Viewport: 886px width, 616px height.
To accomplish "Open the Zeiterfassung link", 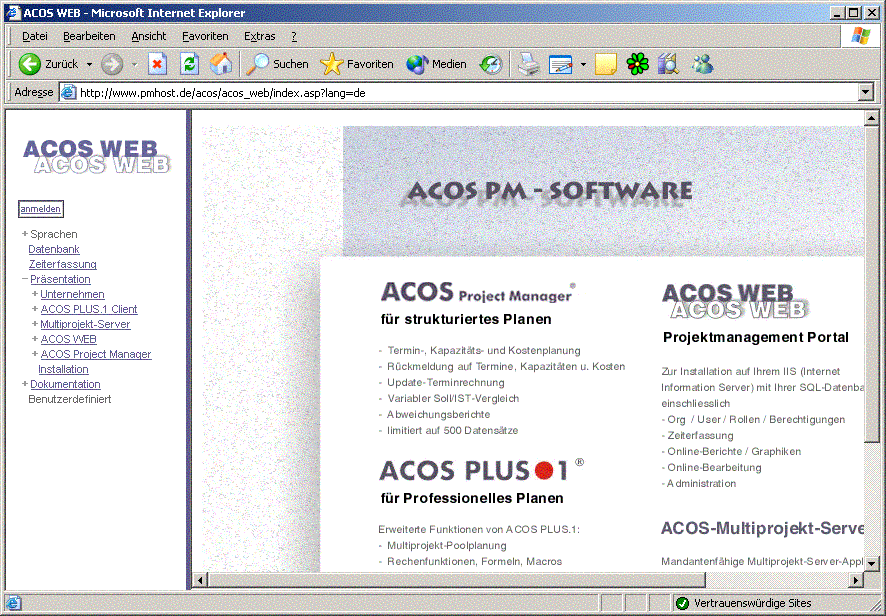I will coord(63,264).
